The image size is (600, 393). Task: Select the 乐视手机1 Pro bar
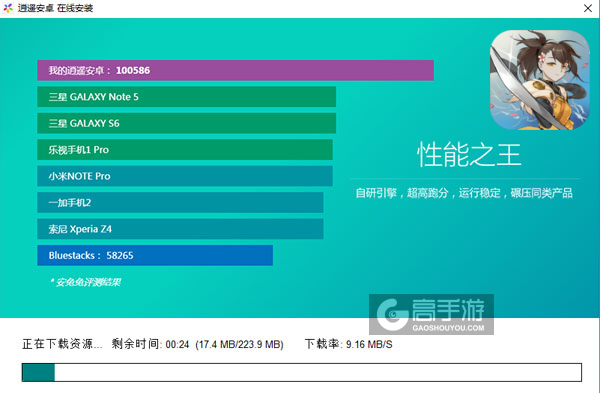[x=185, y=150]
